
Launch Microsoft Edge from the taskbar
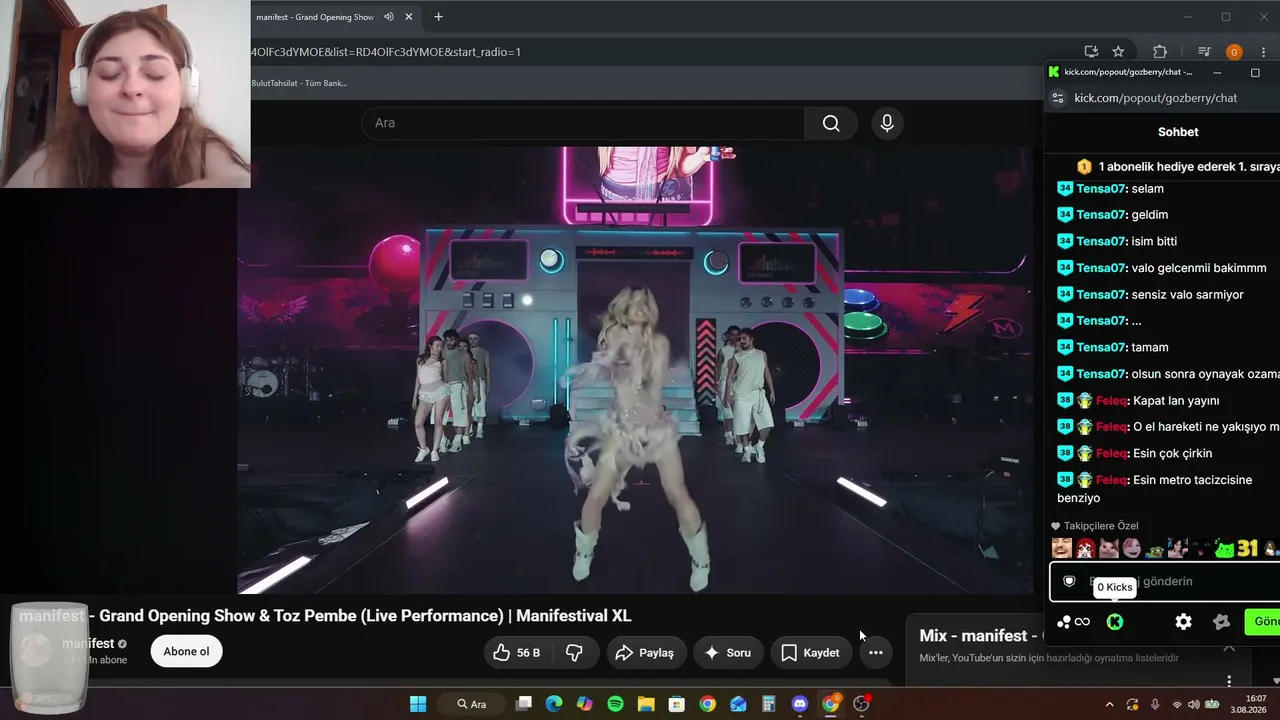click(x=554, y=704)
